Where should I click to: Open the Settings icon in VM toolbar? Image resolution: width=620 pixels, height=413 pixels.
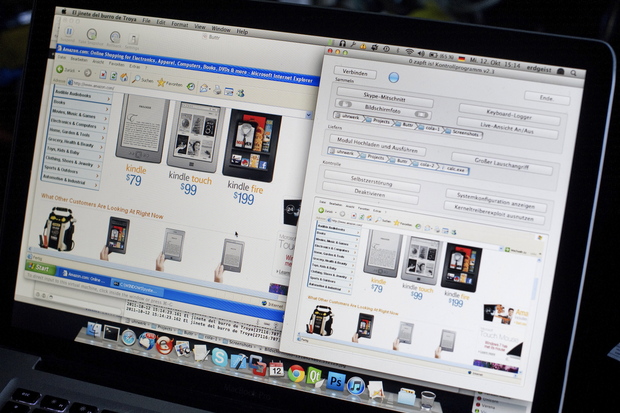133,39
